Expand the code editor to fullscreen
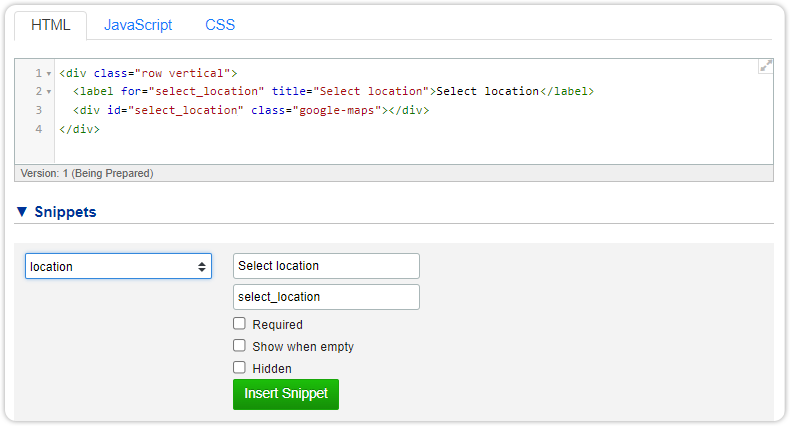The image size is (790, 426). tap(766, 66)
